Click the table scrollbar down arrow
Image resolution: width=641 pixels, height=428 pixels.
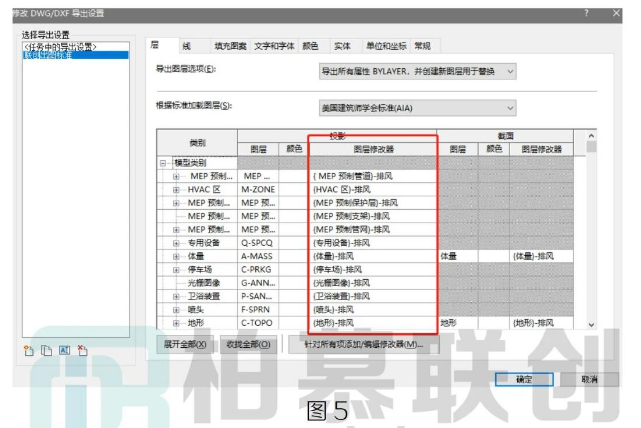click(591, 325)
